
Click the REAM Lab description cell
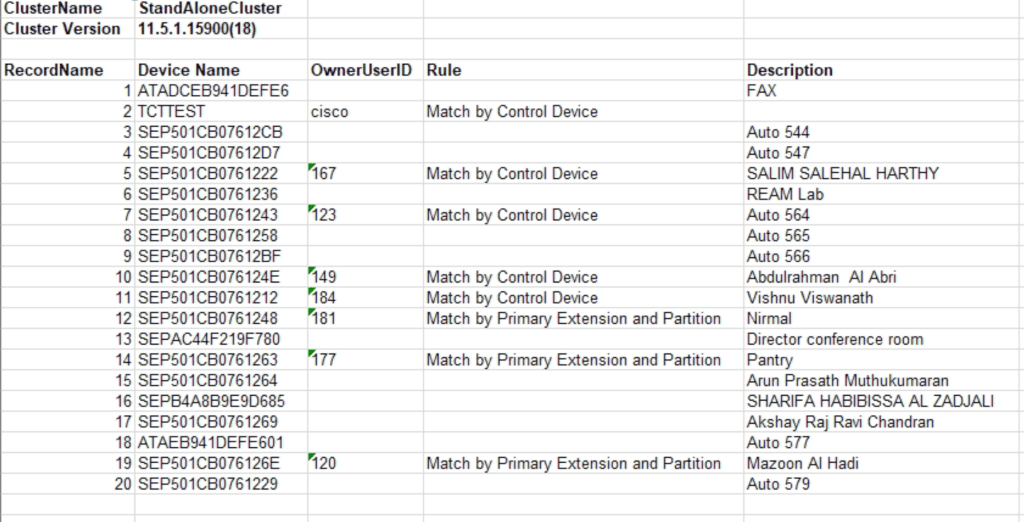(785, 194)
